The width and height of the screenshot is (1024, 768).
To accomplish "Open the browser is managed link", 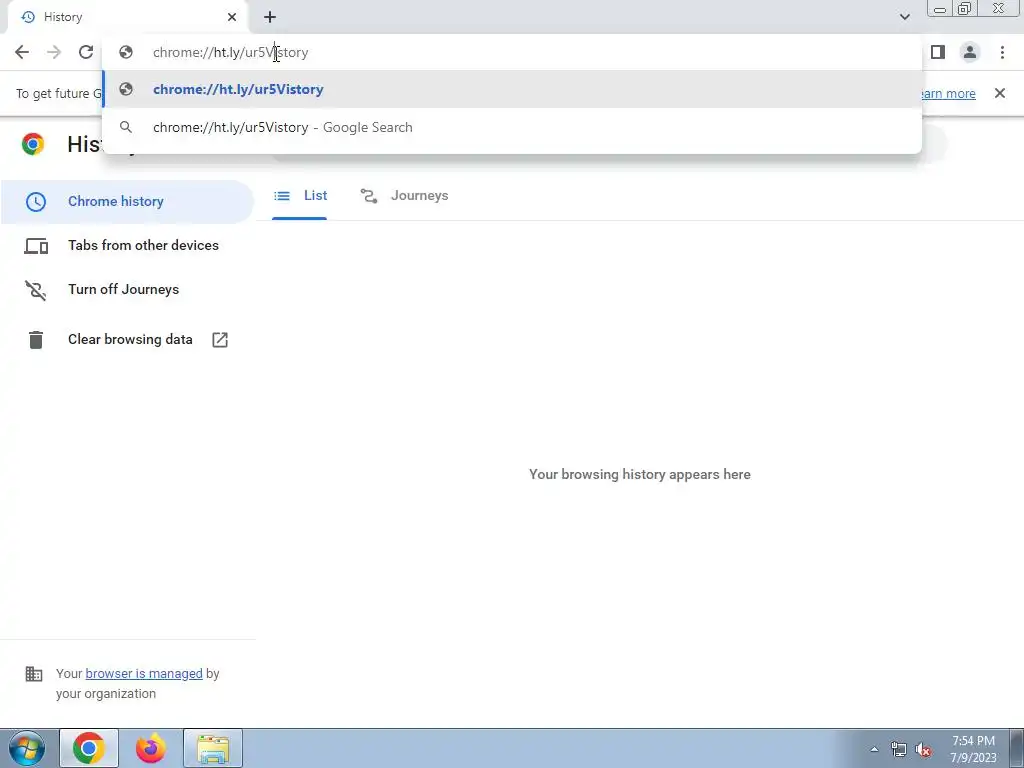I will [x=144, y=673].
